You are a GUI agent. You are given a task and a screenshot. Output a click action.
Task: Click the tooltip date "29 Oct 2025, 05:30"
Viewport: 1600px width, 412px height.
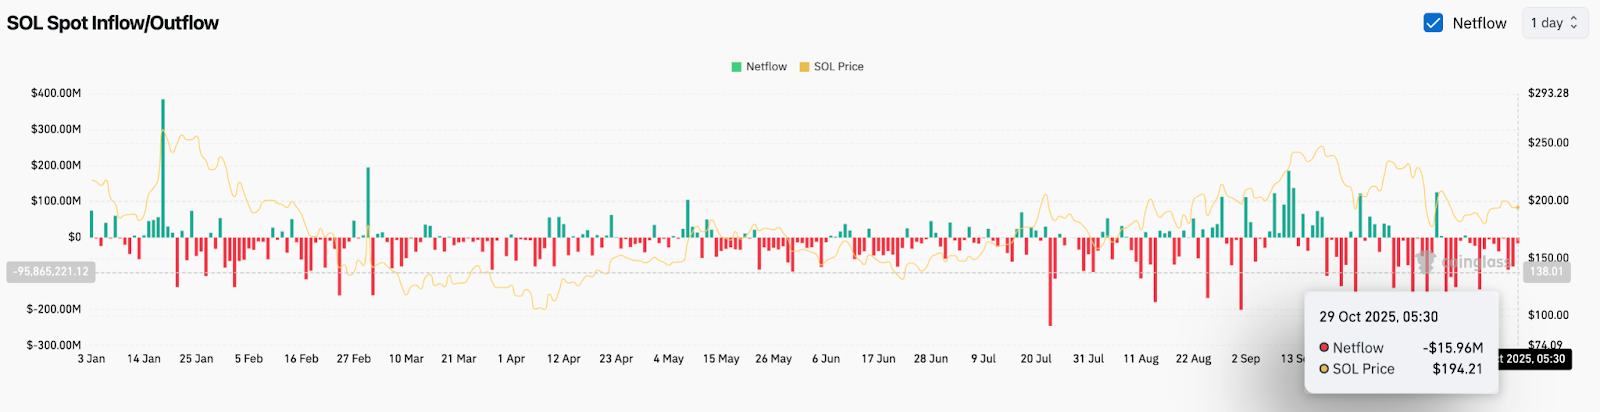click(x=1378, y=317)
